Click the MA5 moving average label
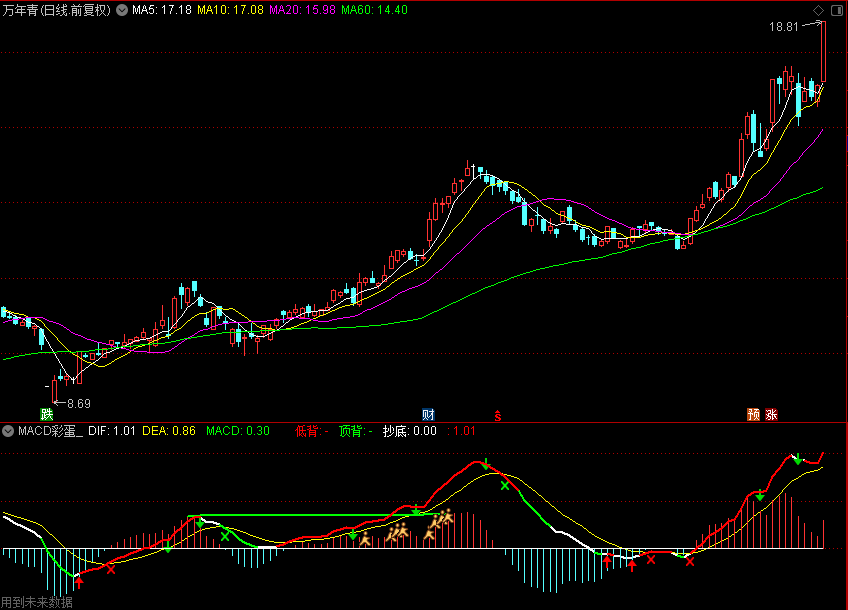848x610 pixels. pos(161,10)
